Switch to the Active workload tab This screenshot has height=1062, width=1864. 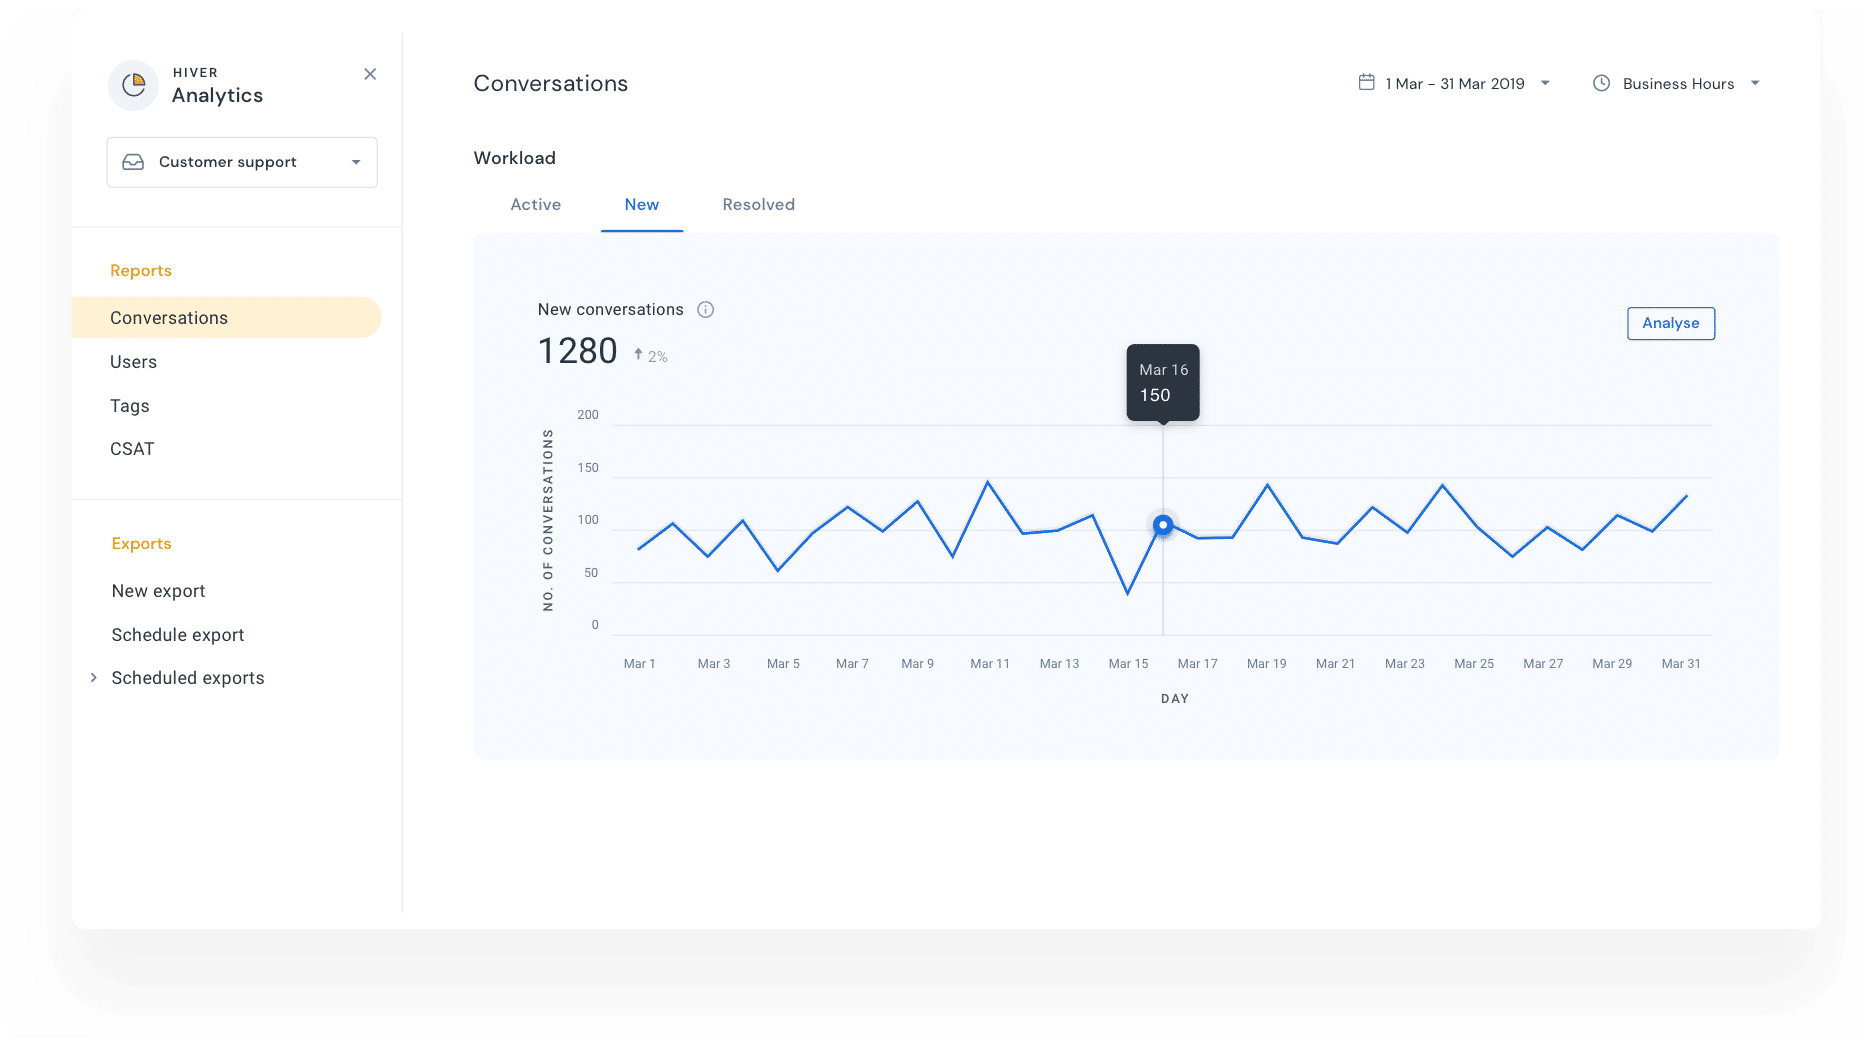[x=536, y=205]
